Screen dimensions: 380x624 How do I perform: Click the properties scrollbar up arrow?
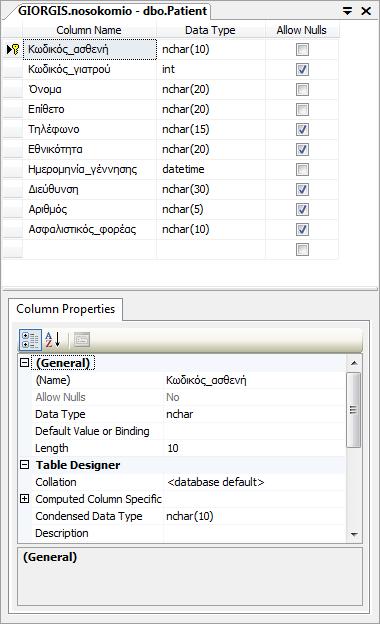click(x=354, y=363)
